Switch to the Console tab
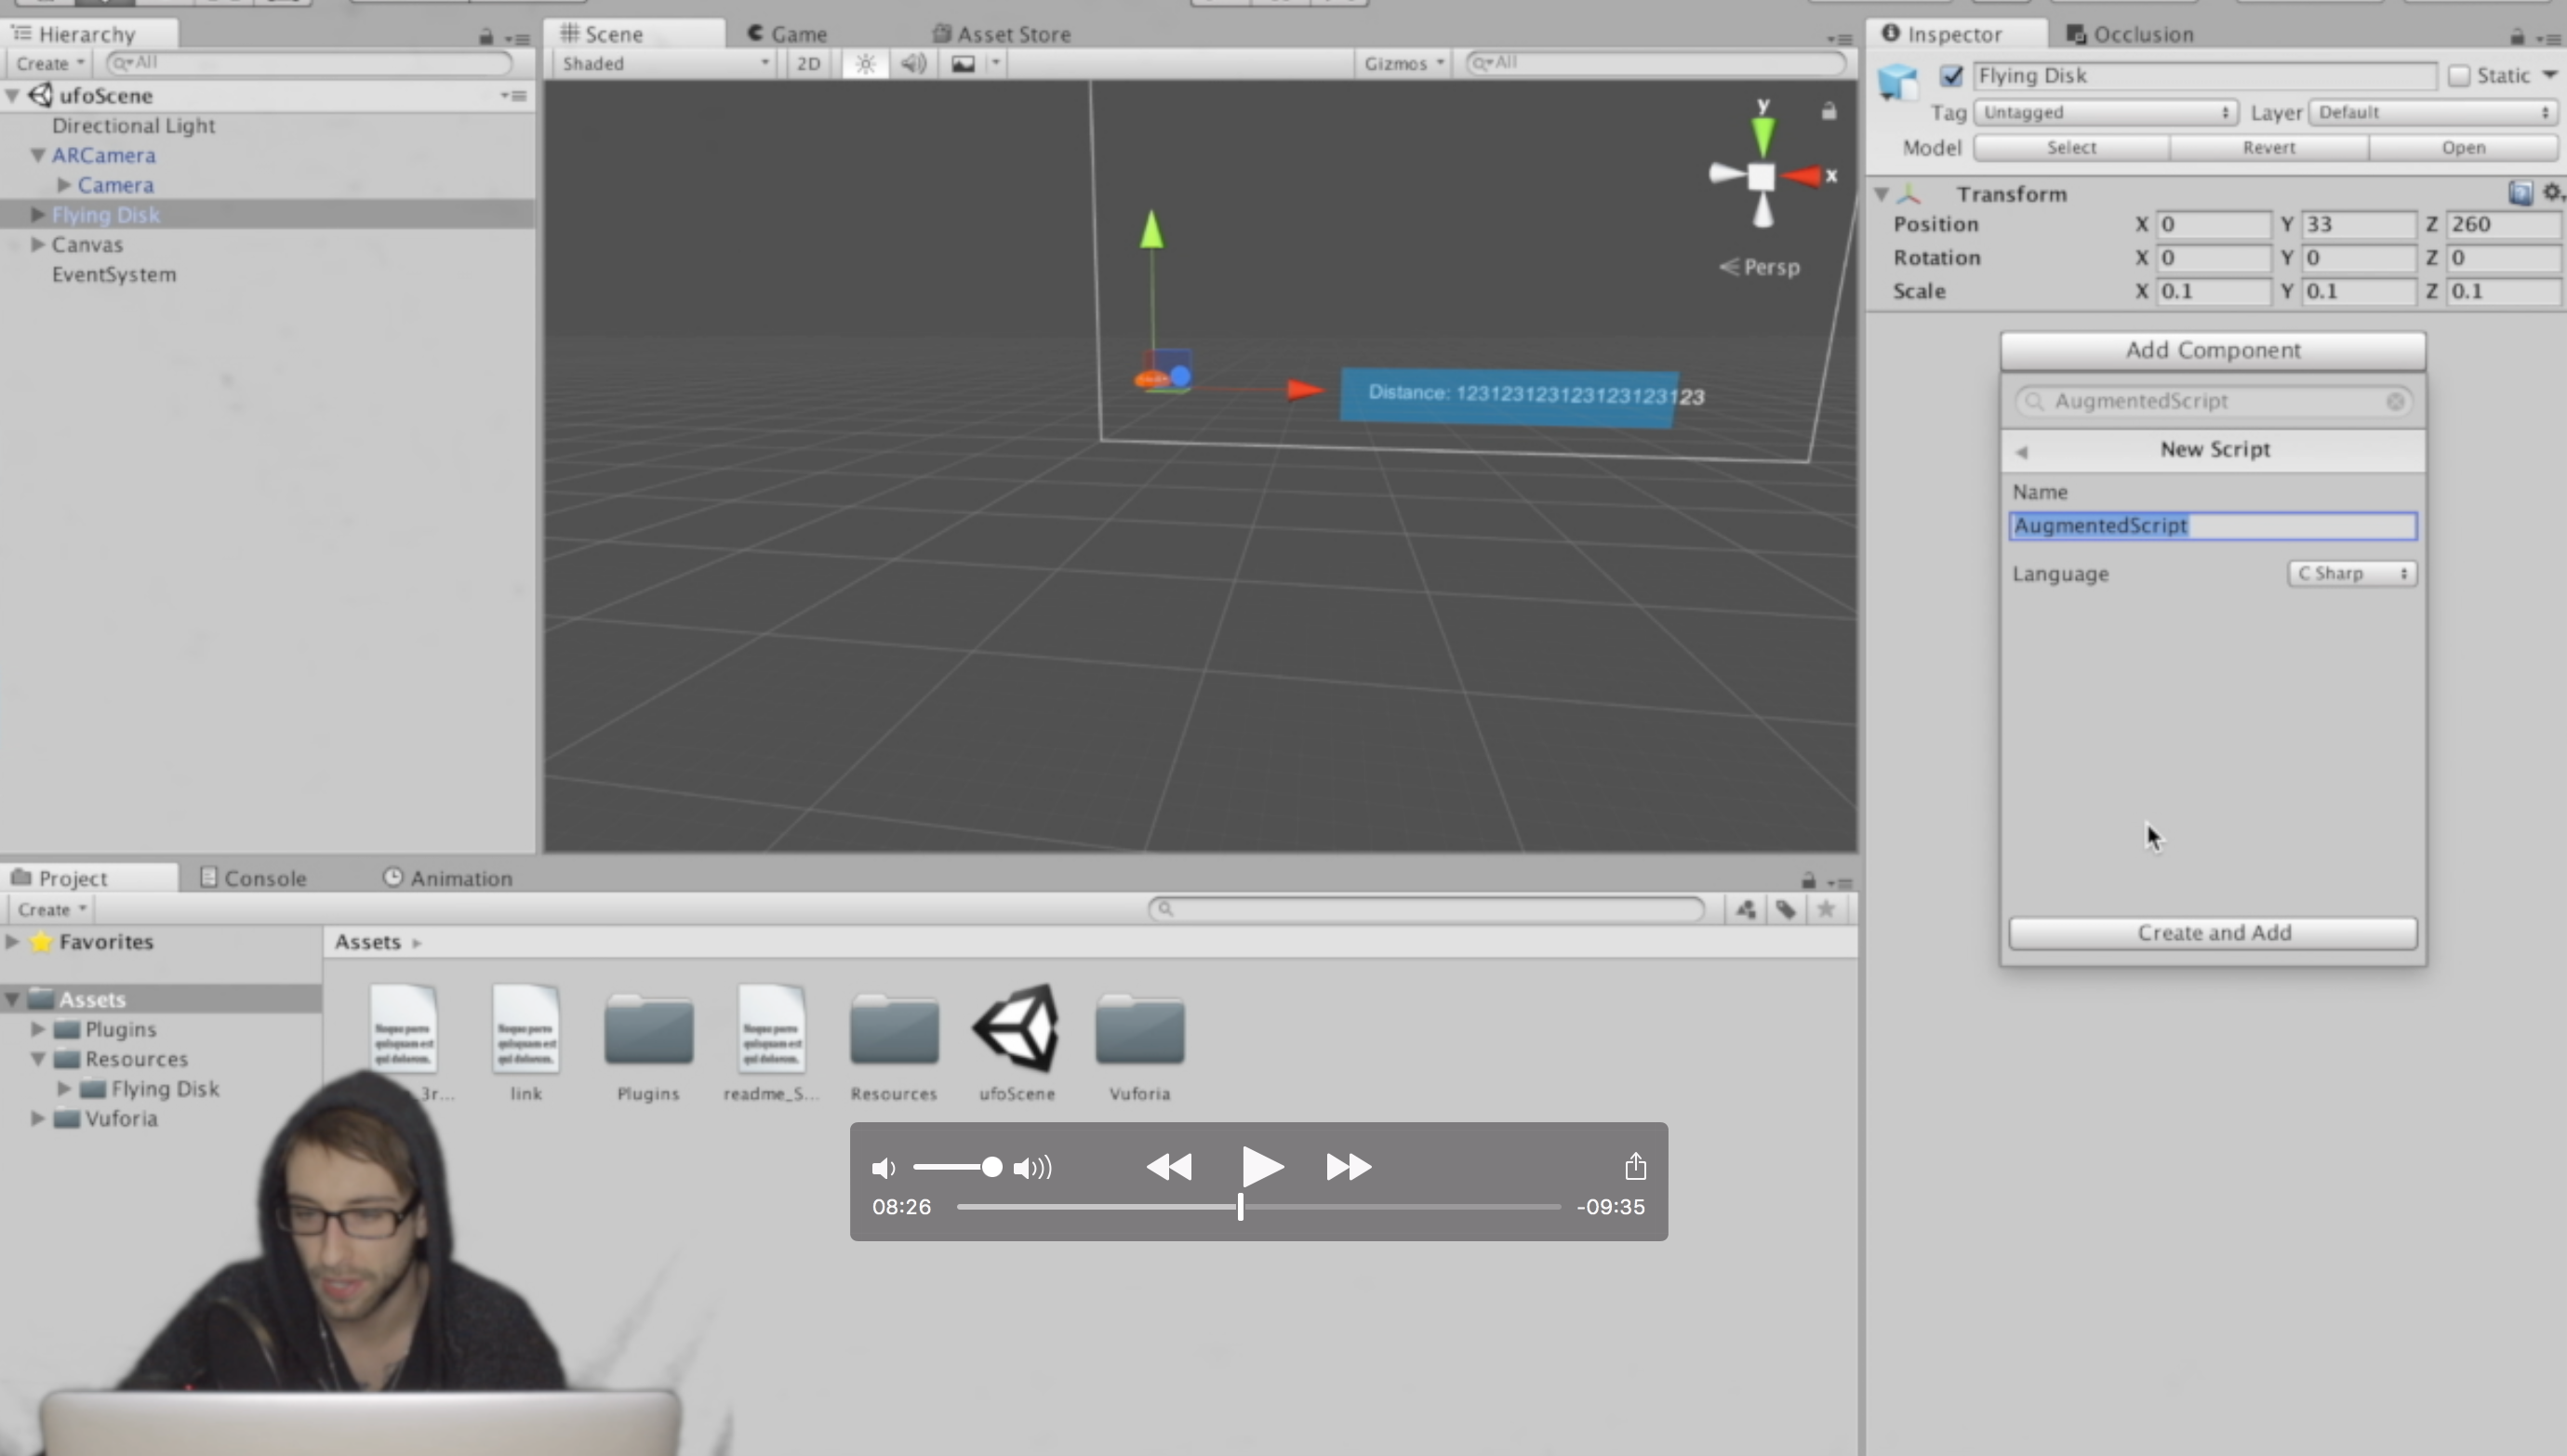The width and height of the screenshot is (2567, 1456). coord(253,878)
